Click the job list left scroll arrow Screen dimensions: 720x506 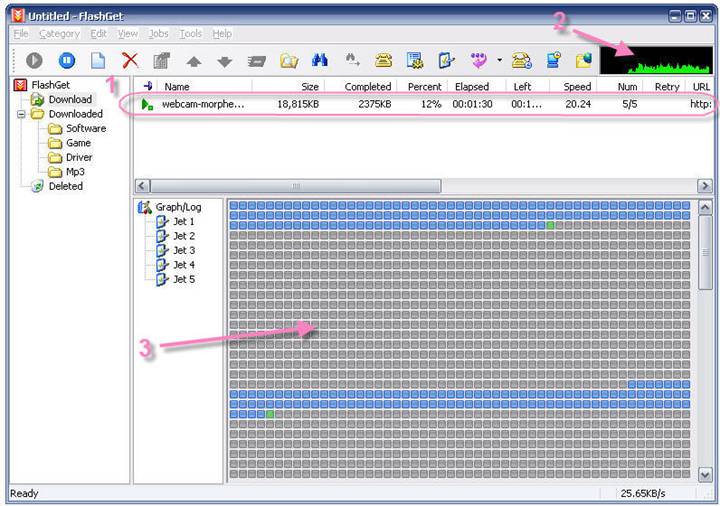tap(142, 186)
